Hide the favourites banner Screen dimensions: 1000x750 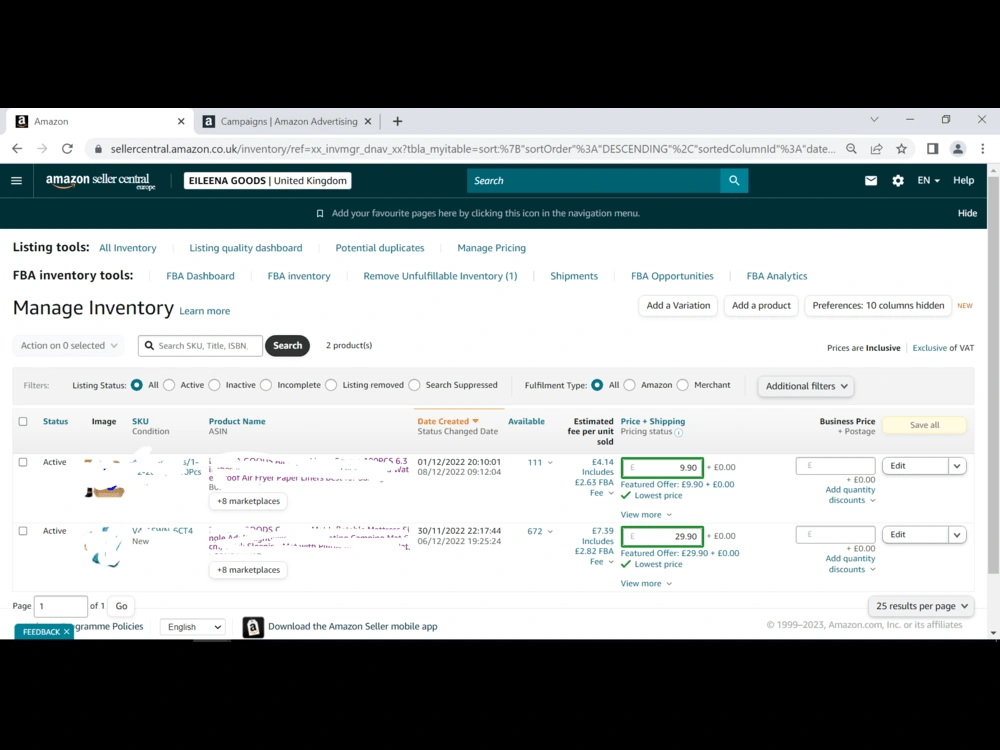click(967, 214)
